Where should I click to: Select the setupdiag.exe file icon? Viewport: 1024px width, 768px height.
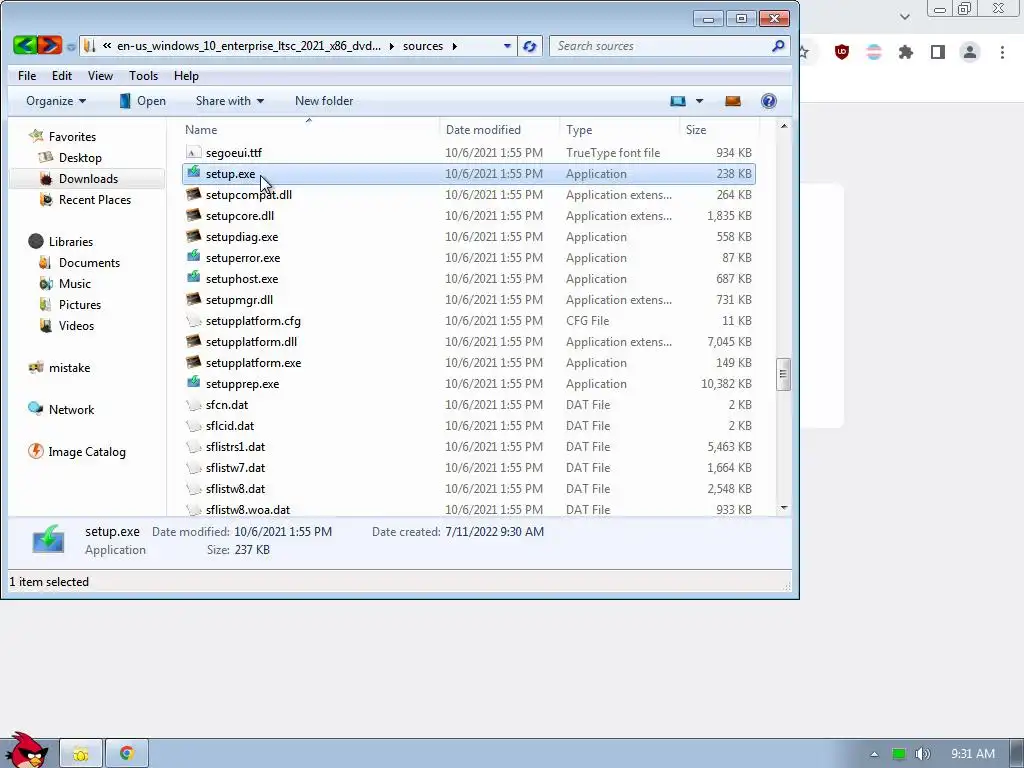(193, 236)
